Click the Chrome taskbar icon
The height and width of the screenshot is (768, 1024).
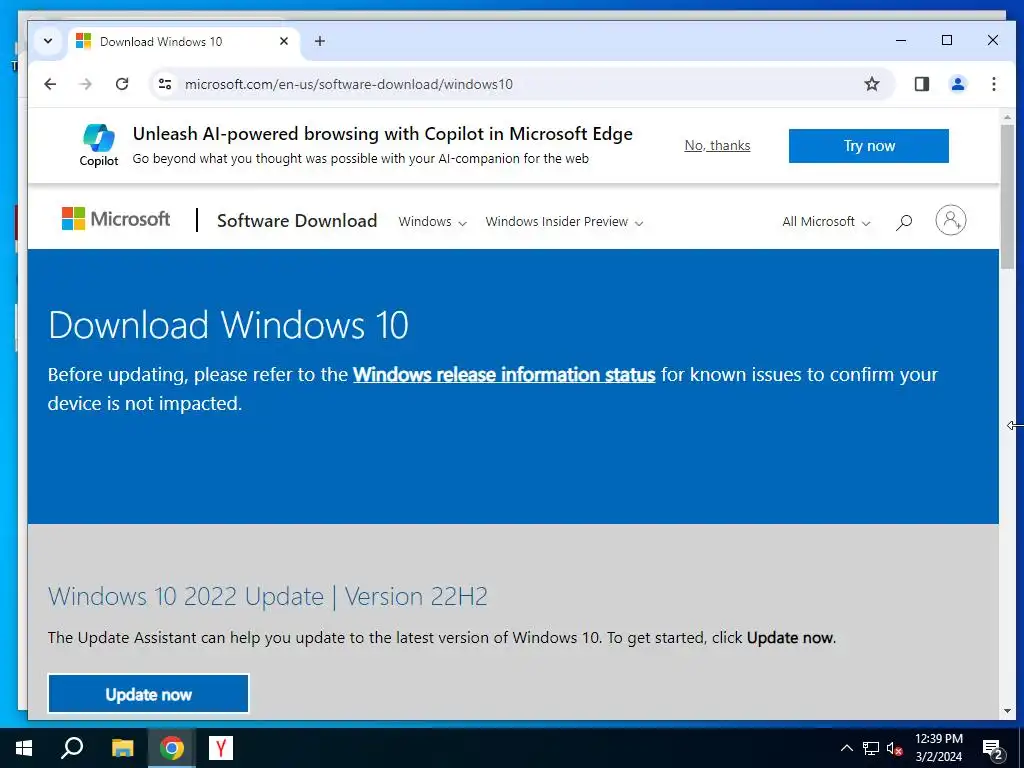click(x=172, y=748)
